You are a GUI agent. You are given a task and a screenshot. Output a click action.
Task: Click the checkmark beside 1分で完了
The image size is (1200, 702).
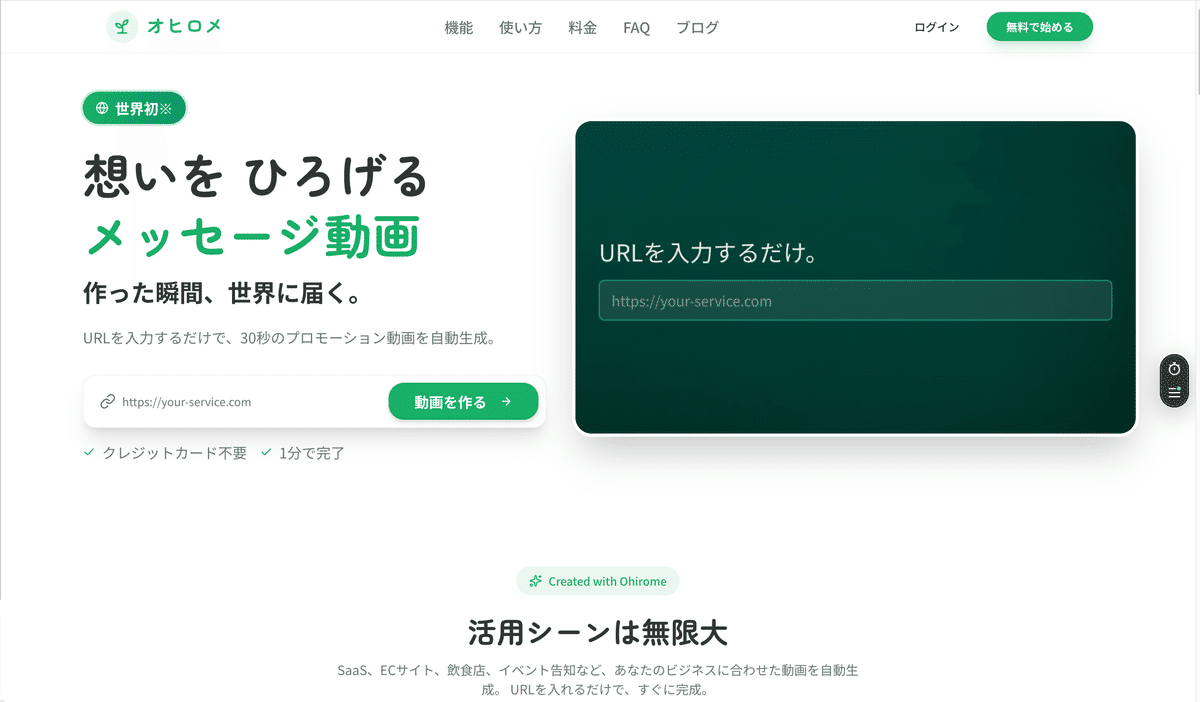[x=266, y=453]
